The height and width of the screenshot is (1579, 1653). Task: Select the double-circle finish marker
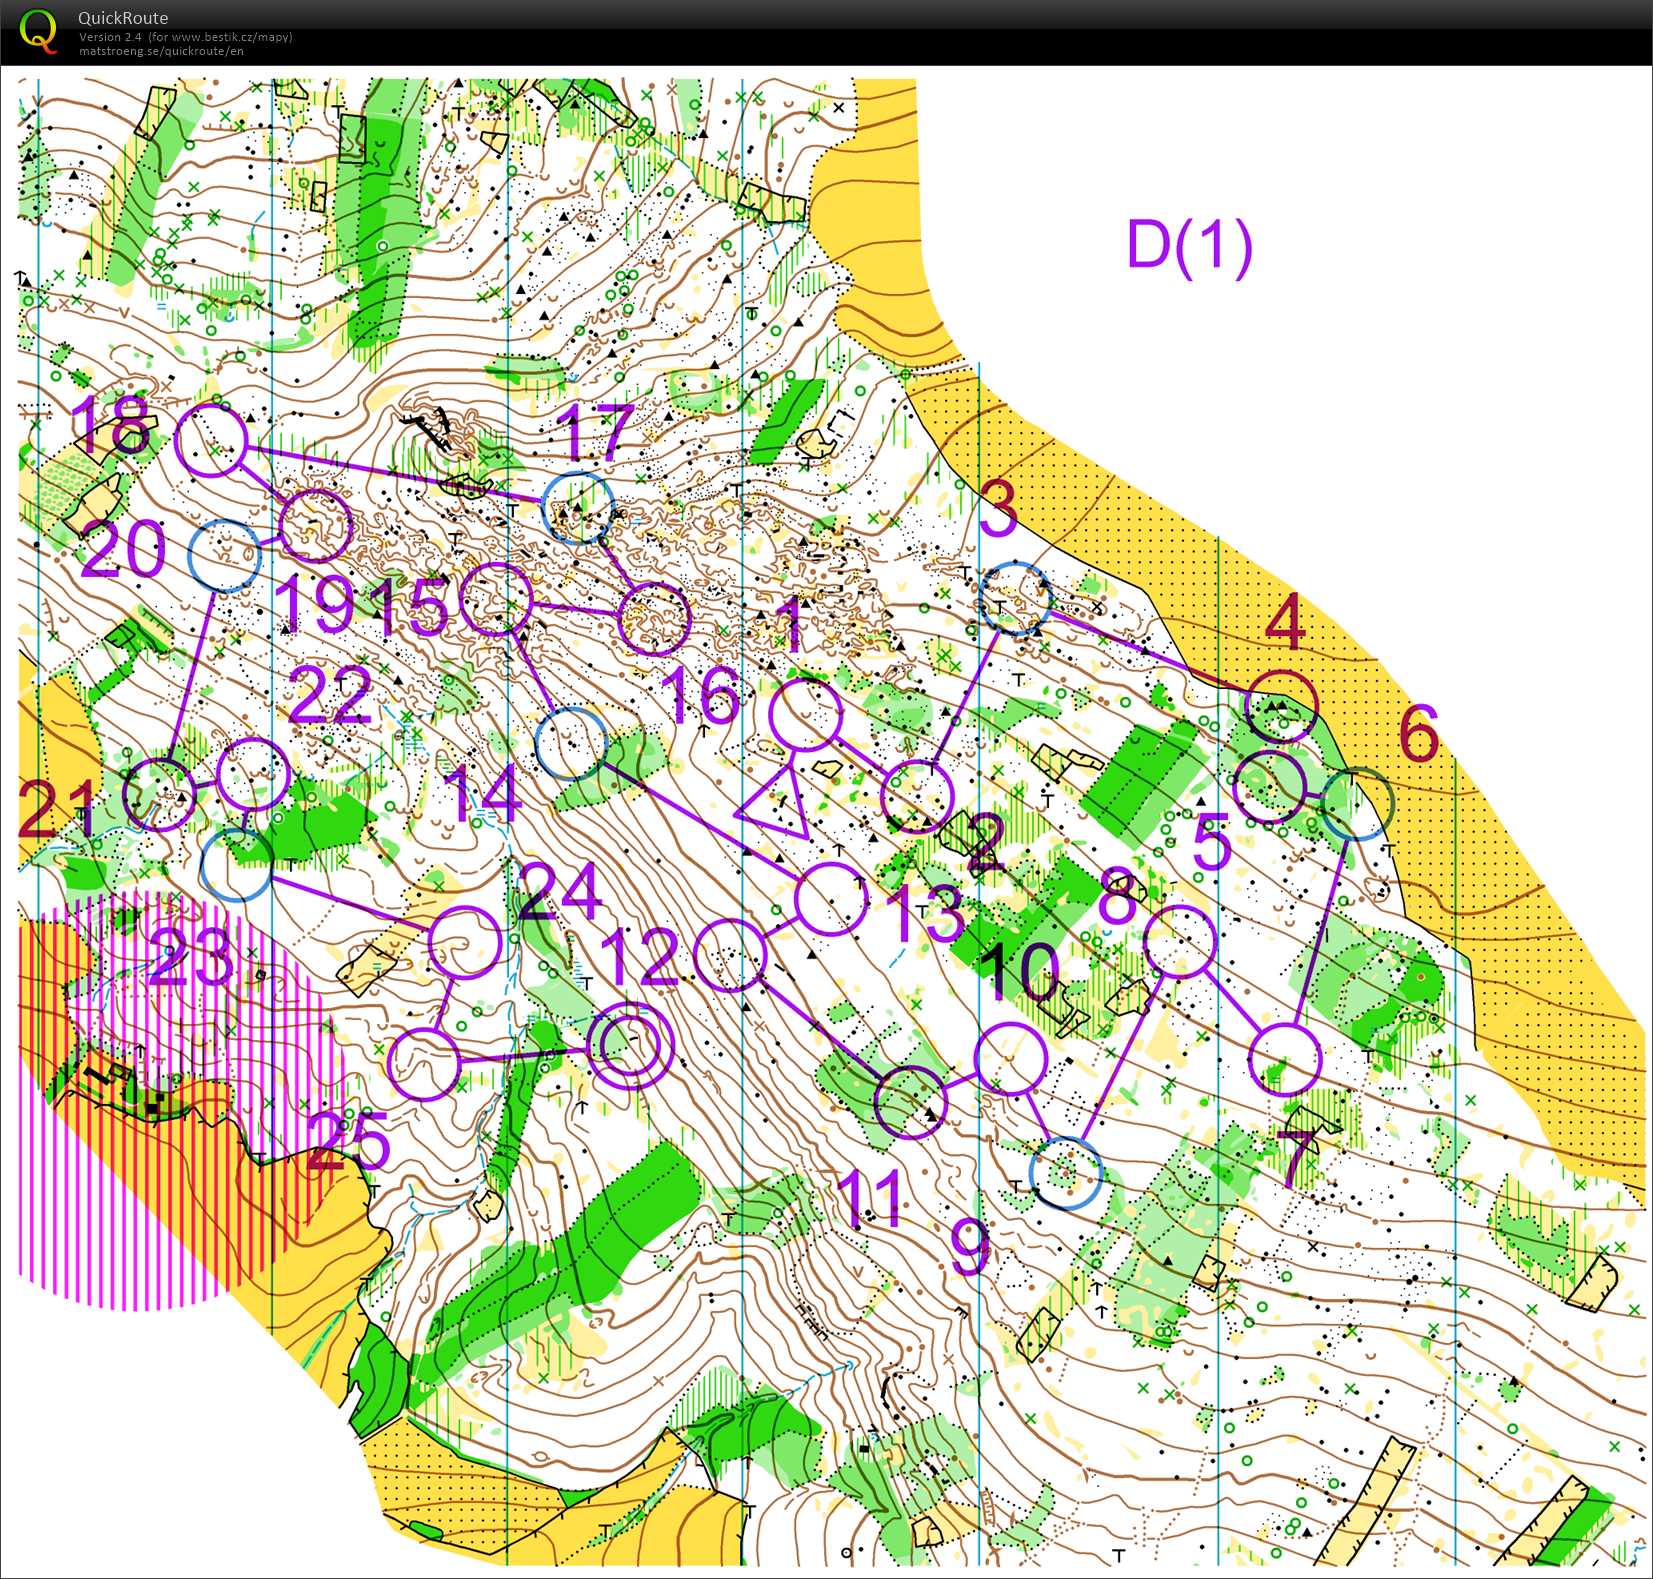coord(630,1046)
